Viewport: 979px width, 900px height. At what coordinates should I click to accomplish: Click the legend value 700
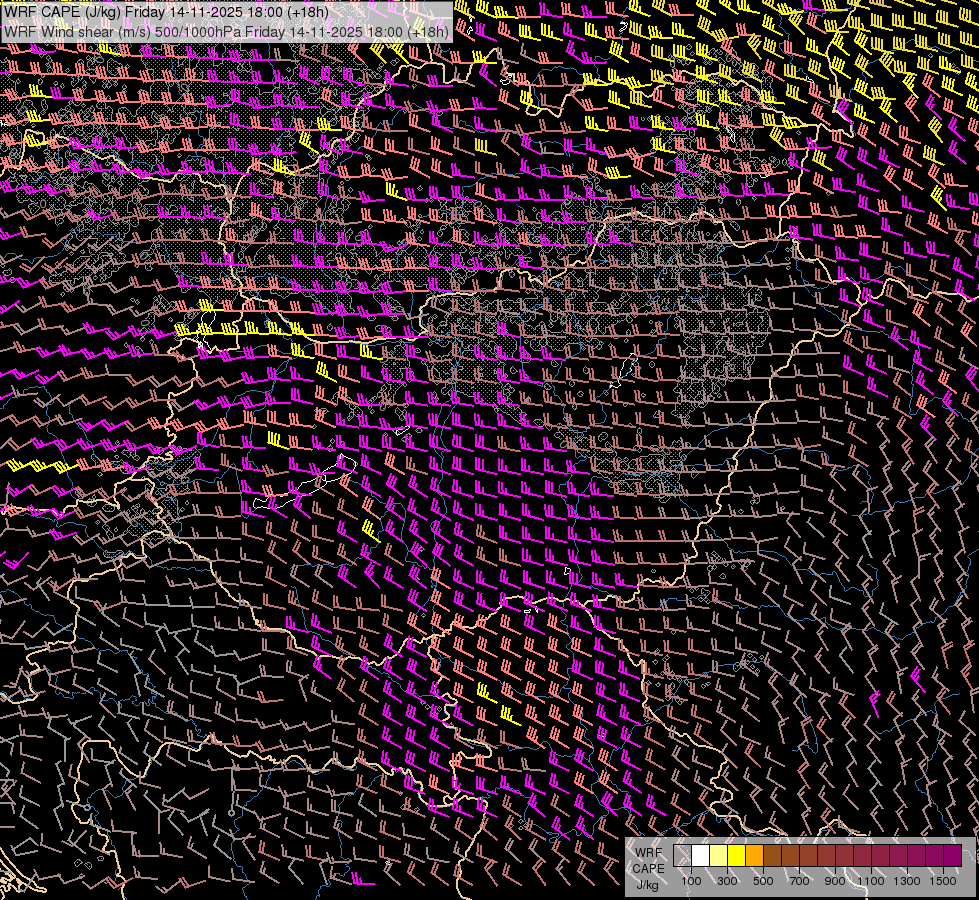coord(799,881)
